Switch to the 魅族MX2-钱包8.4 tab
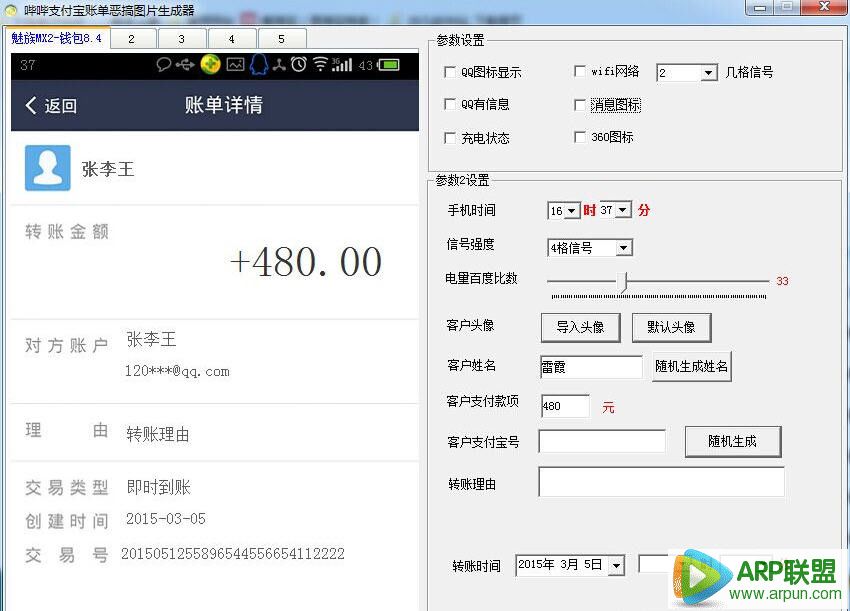The image size is (850, 611). click(56, 38)
